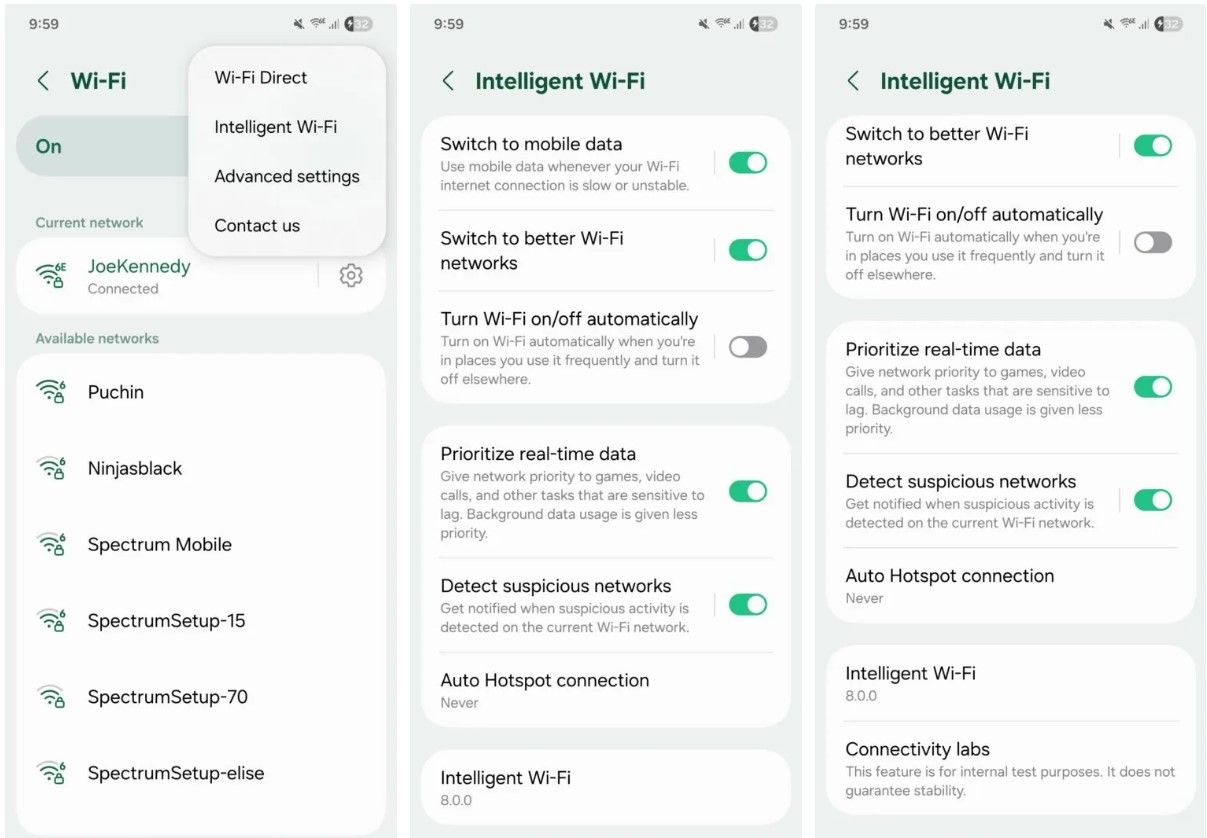Disable the Switch to mobile data toggle
Screen dimensions: 1207x838
pos(748,162)
